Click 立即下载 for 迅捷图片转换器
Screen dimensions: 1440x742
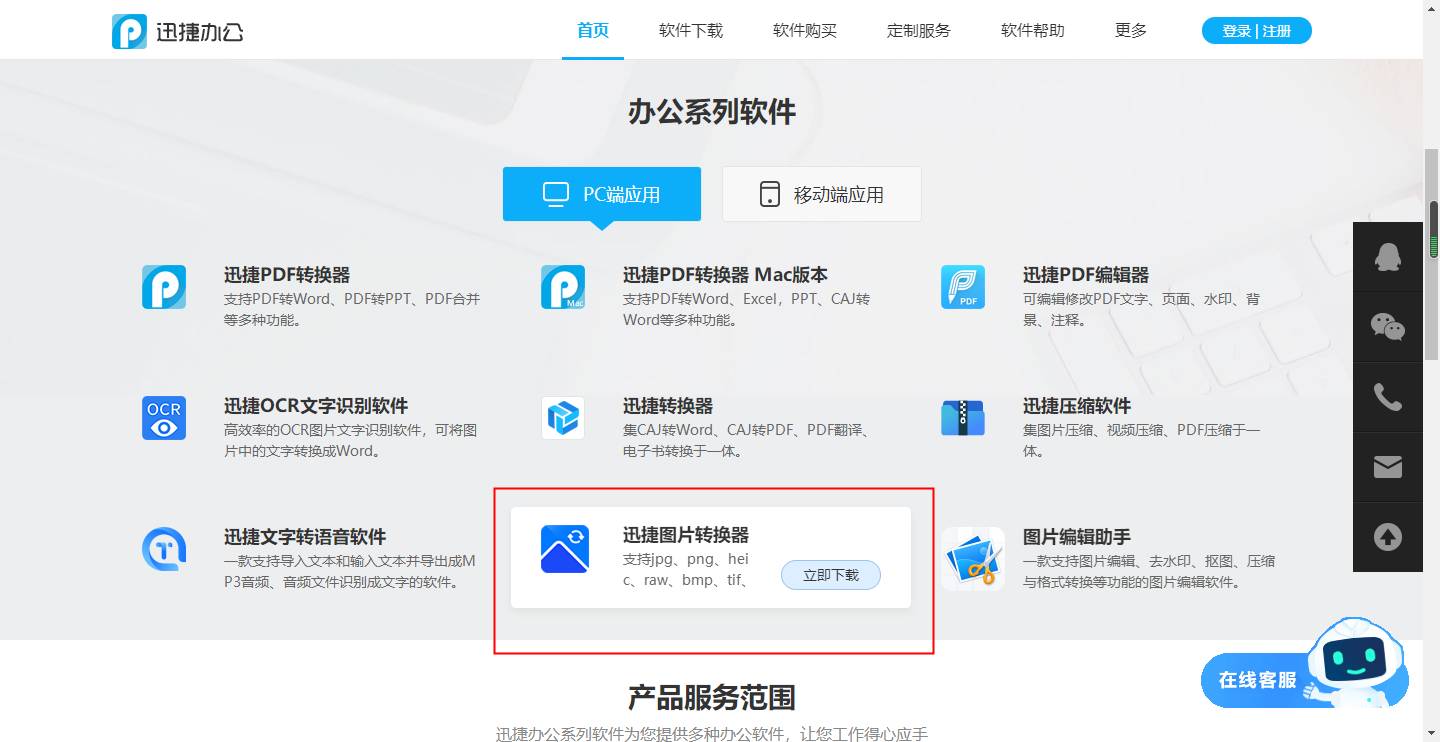[x=831, y=575]
